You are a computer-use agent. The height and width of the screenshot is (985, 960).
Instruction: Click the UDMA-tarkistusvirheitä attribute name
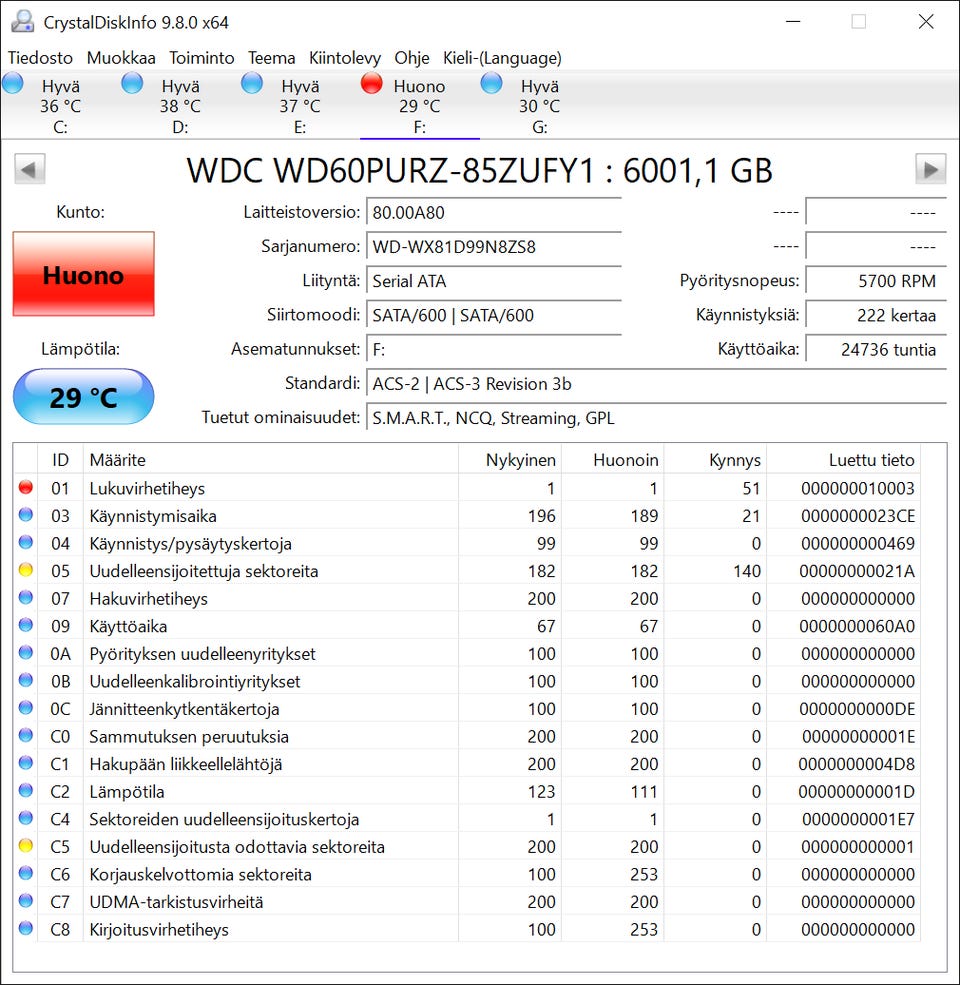point(176,902)
